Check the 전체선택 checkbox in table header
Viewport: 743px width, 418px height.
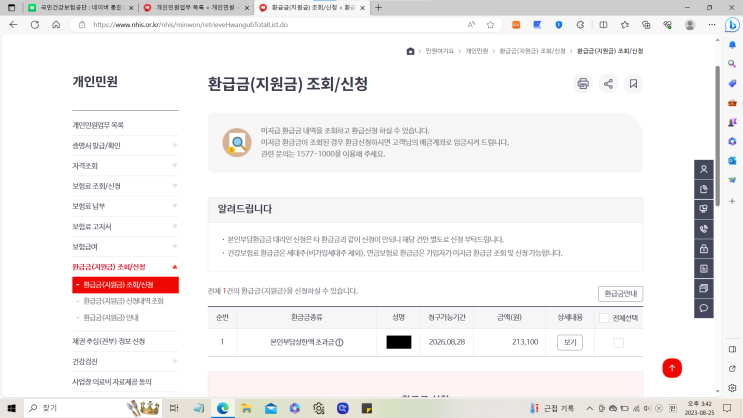coord(604,318)
